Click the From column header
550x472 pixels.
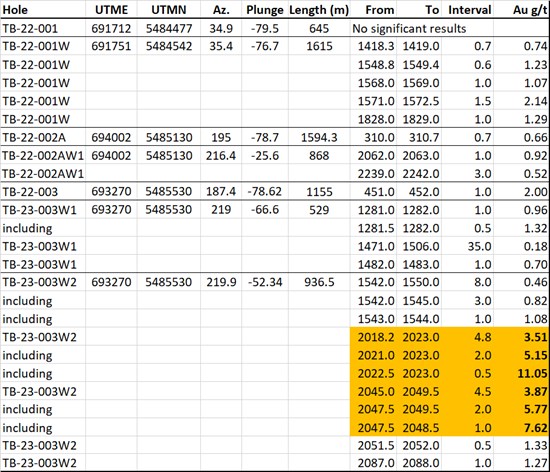pyautogui.click(x=380, y=10)
